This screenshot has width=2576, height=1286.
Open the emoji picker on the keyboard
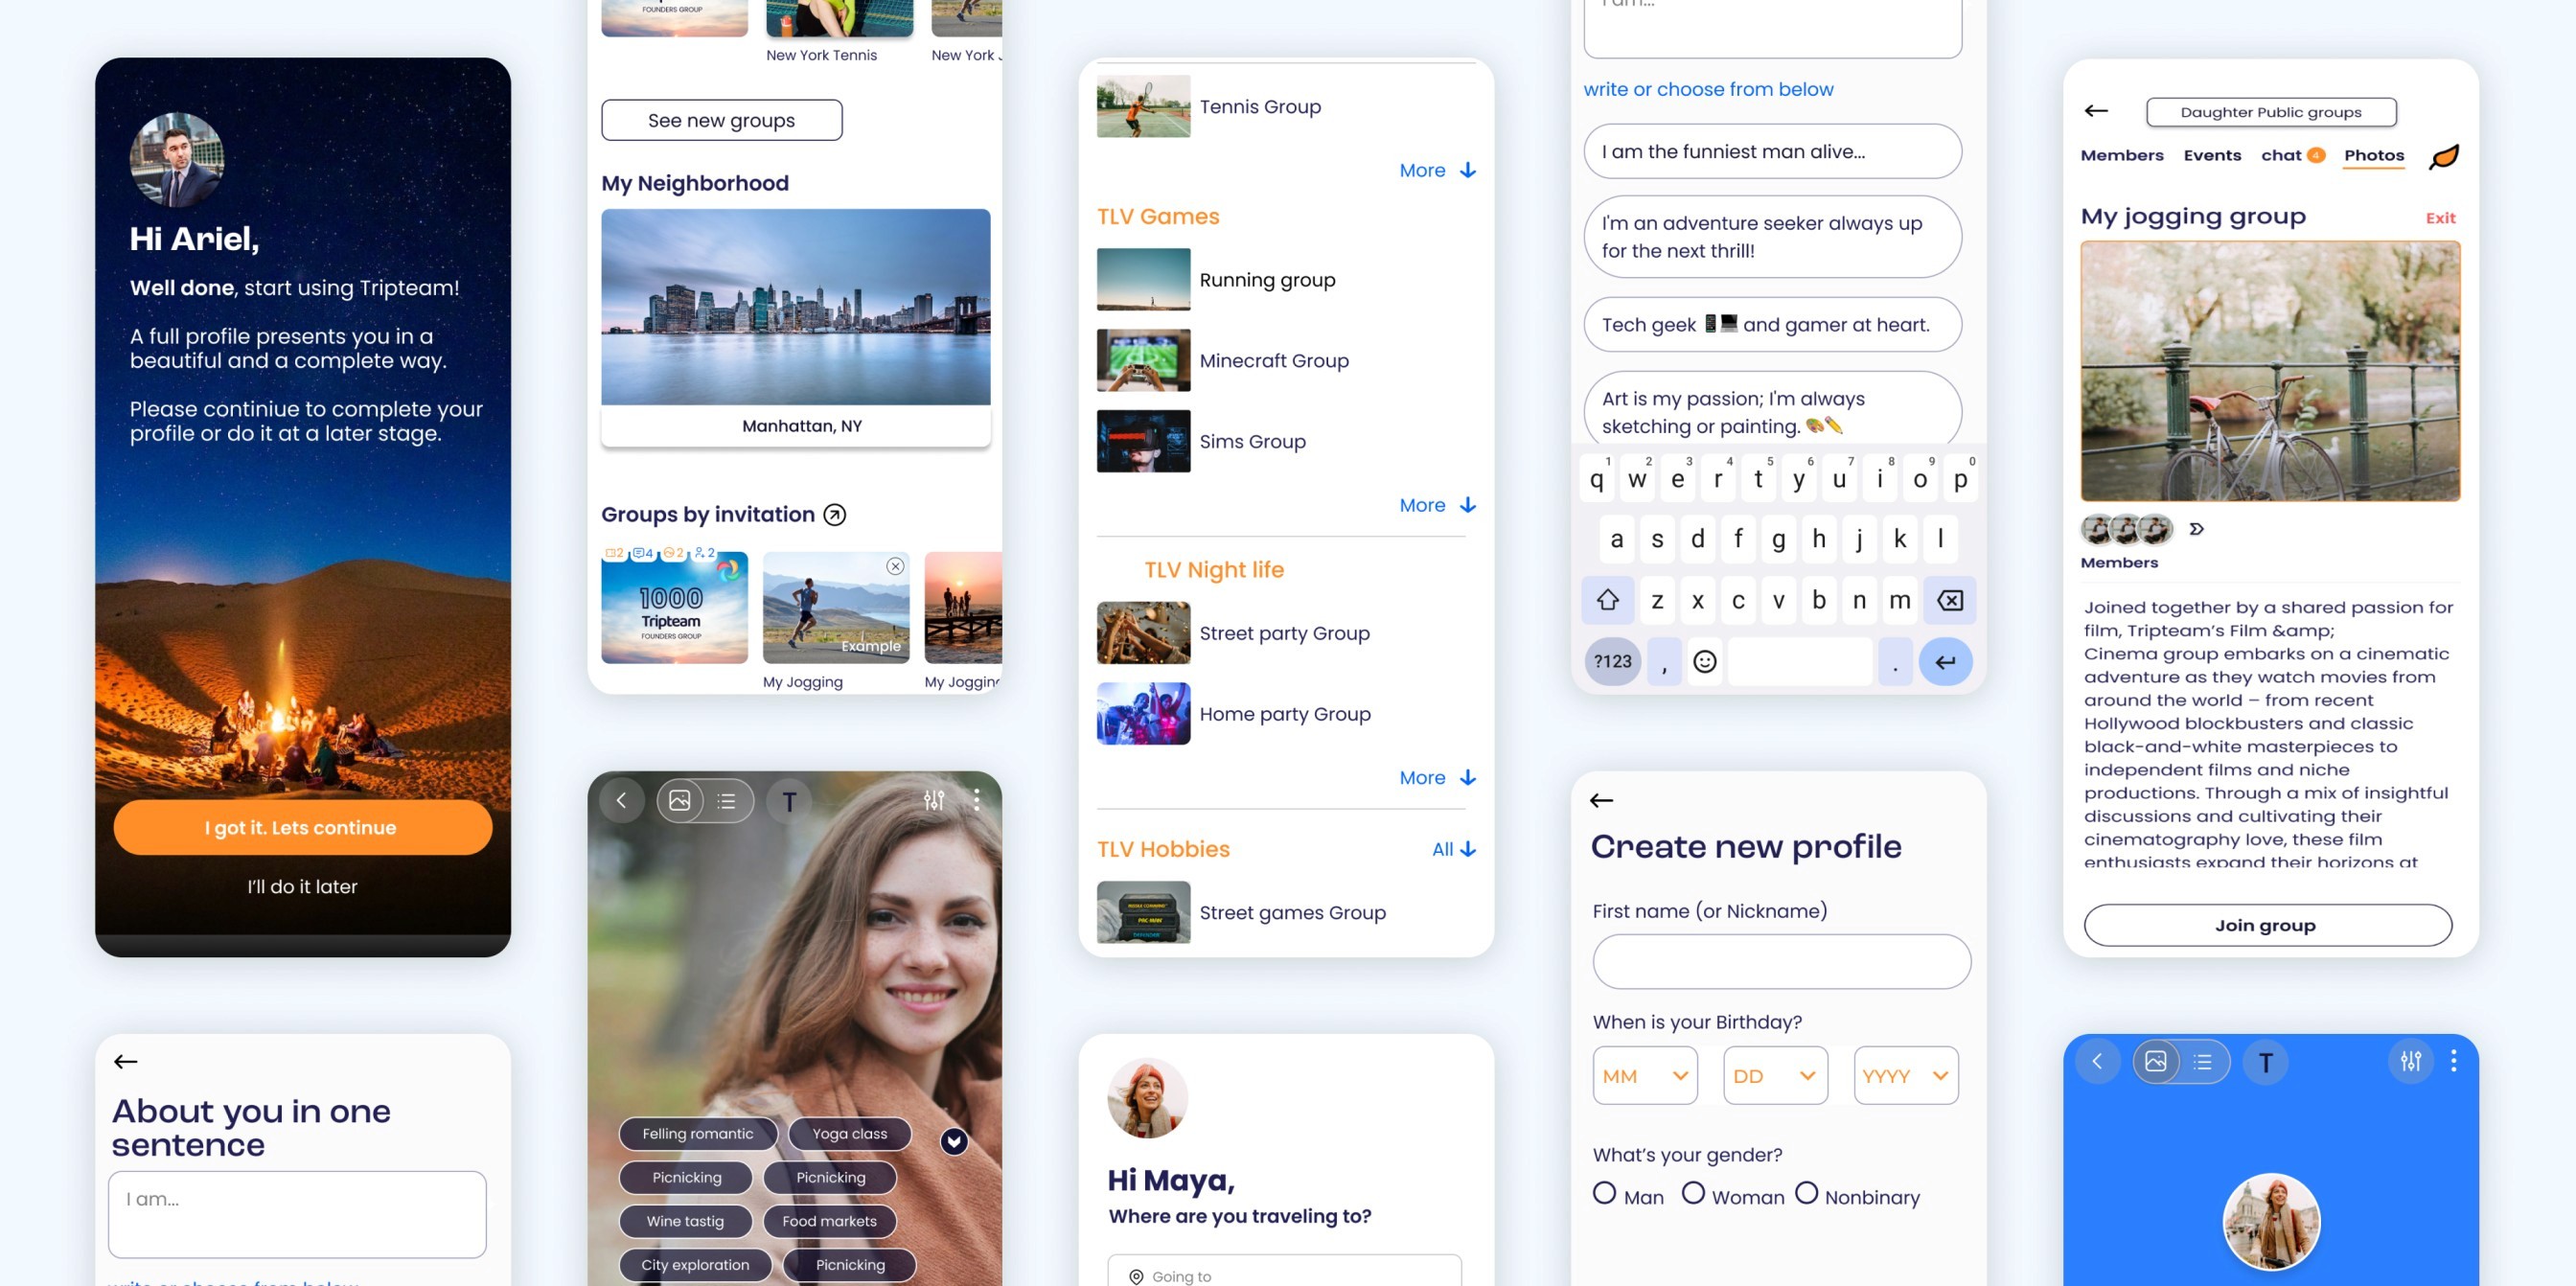click(1705, 662)
